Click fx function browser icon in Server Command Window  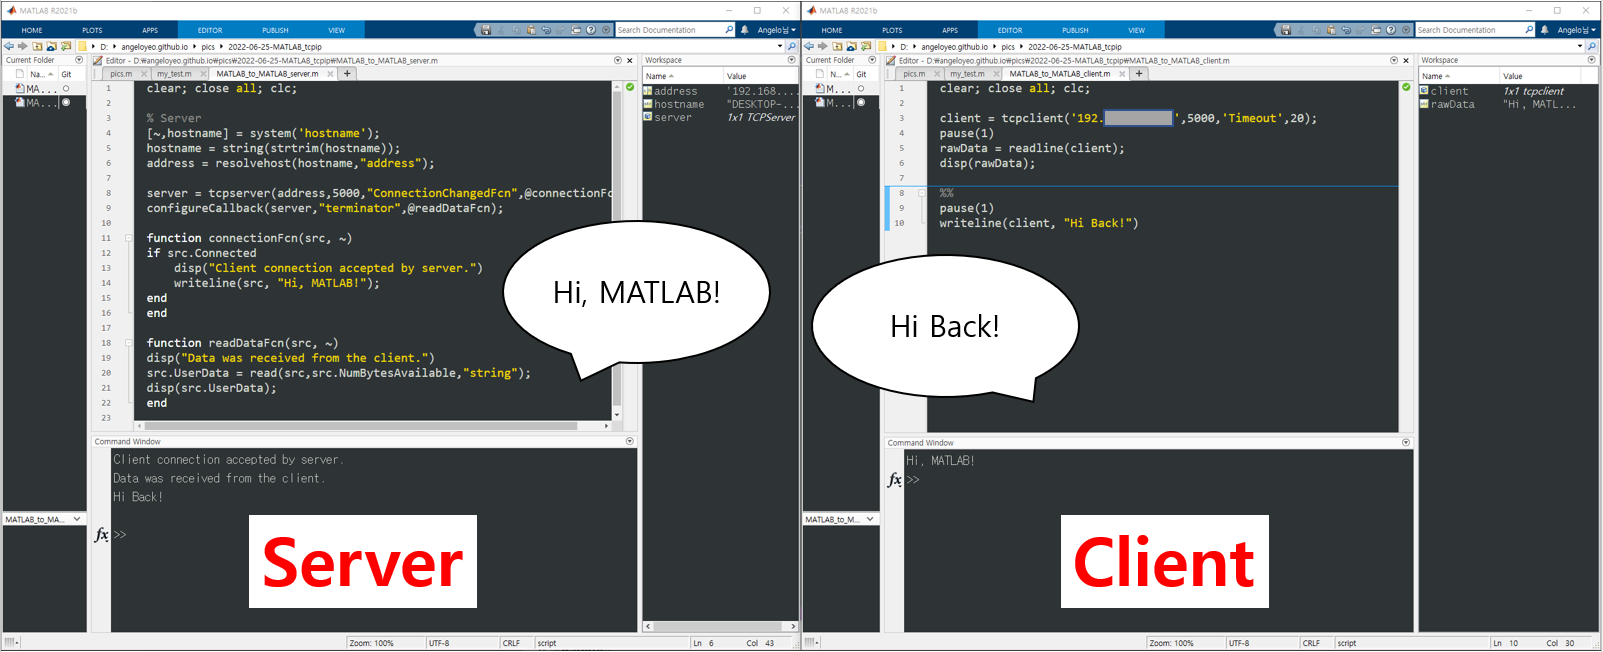coord(101,535)
